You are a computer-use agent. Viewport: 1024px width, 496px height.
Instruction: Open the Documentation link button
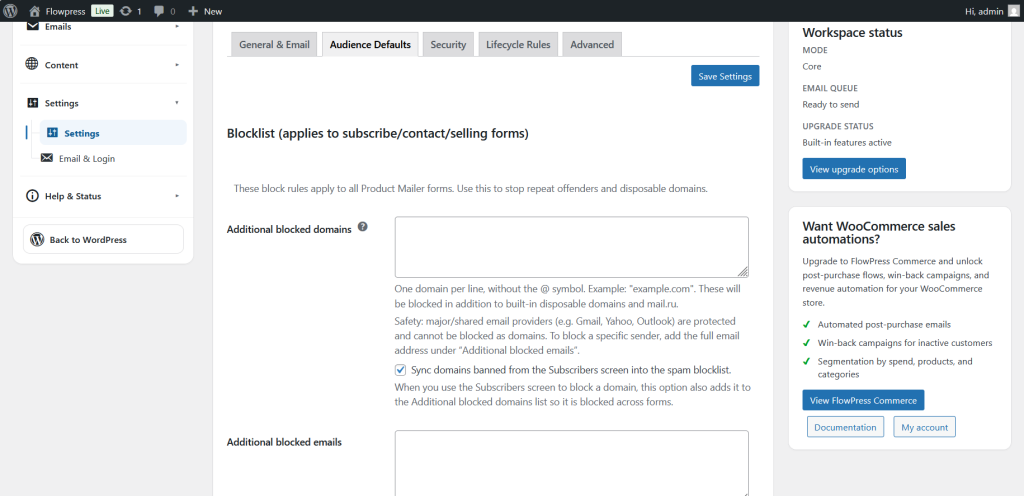845,427
